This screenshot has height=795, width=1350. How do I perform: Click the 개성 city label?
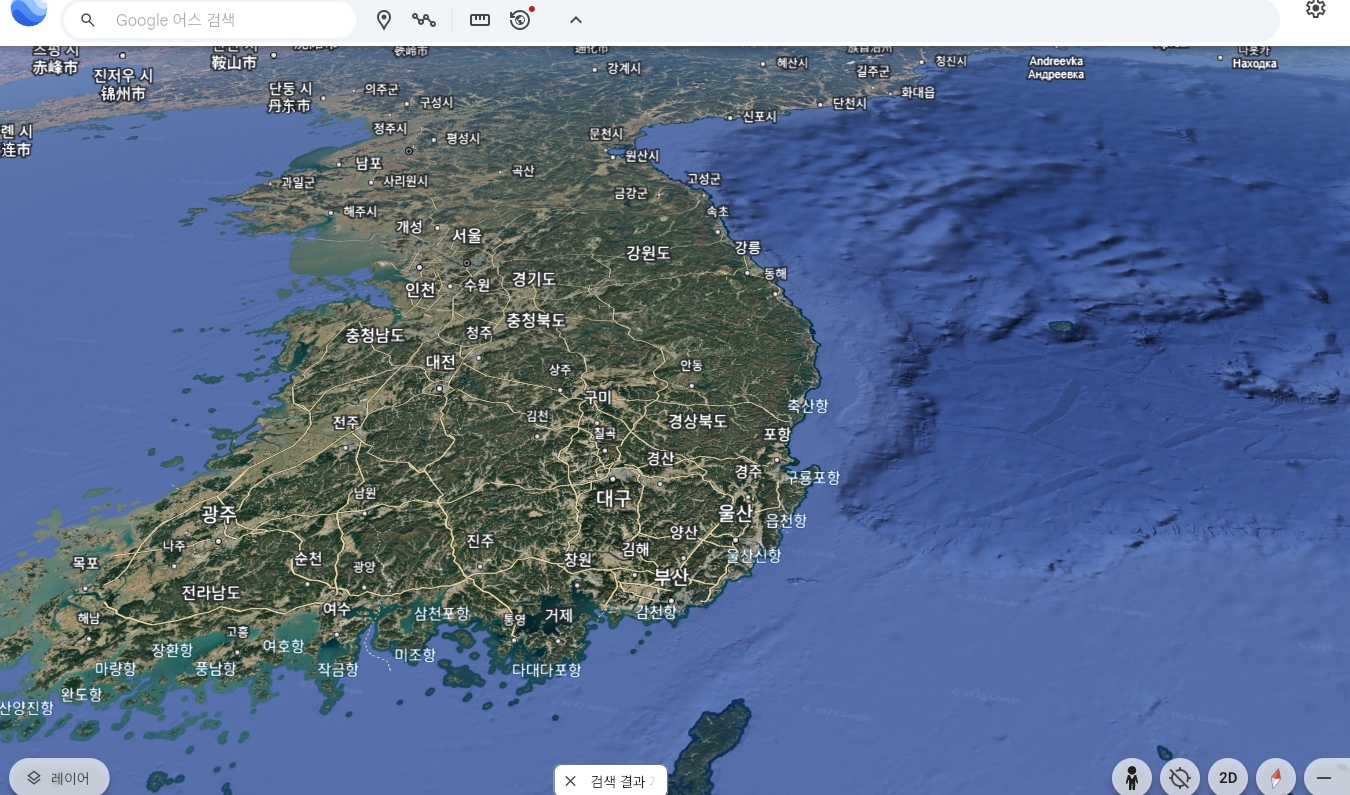409,227
